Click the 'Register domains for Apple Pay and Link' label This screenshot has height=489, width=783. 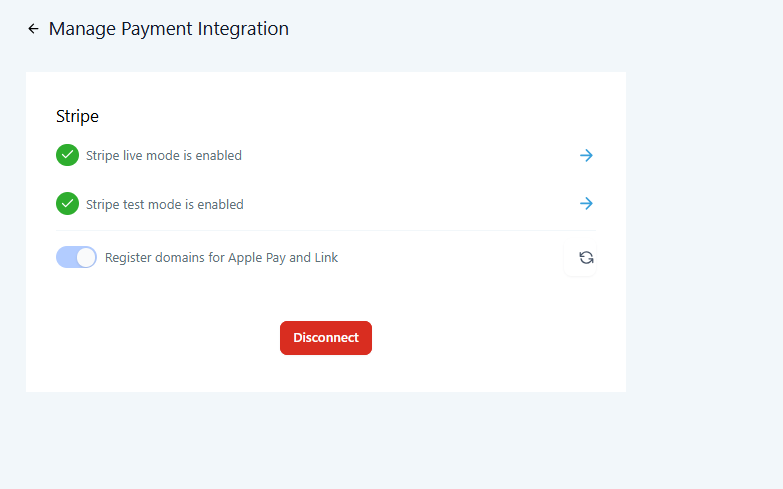(x=221, y=258)
